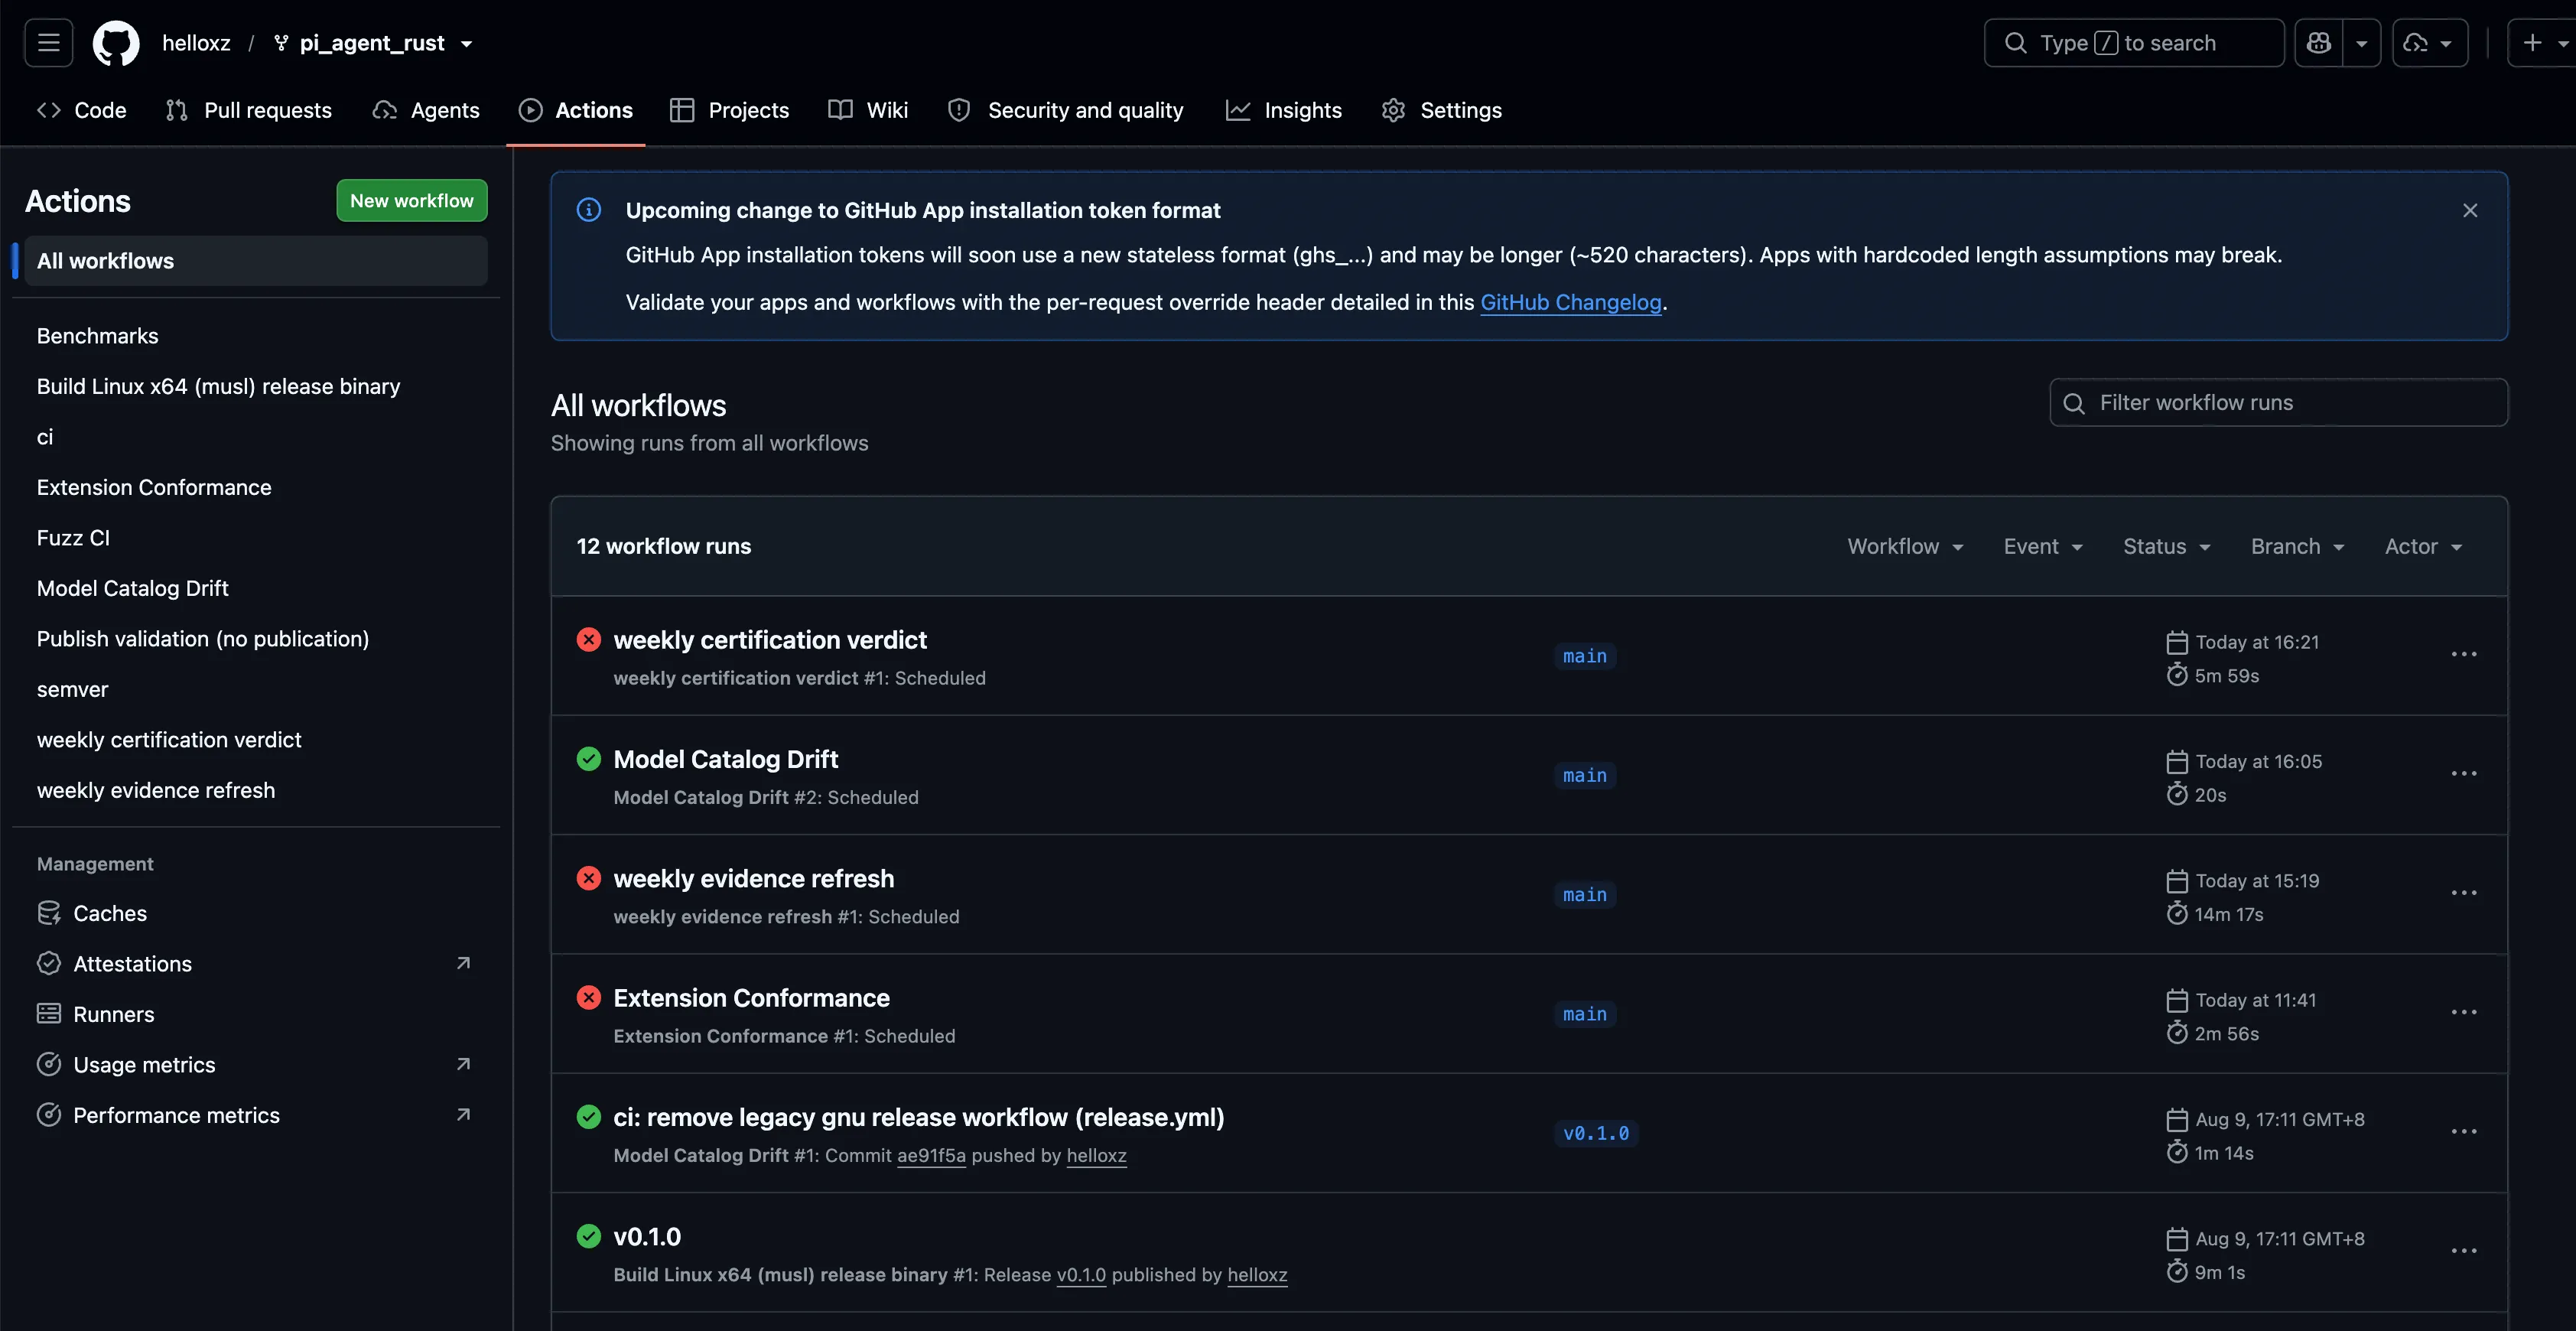The image size is (2576, 1331).
Task: Click the New workflow button
Action: [x=412, y=200]
